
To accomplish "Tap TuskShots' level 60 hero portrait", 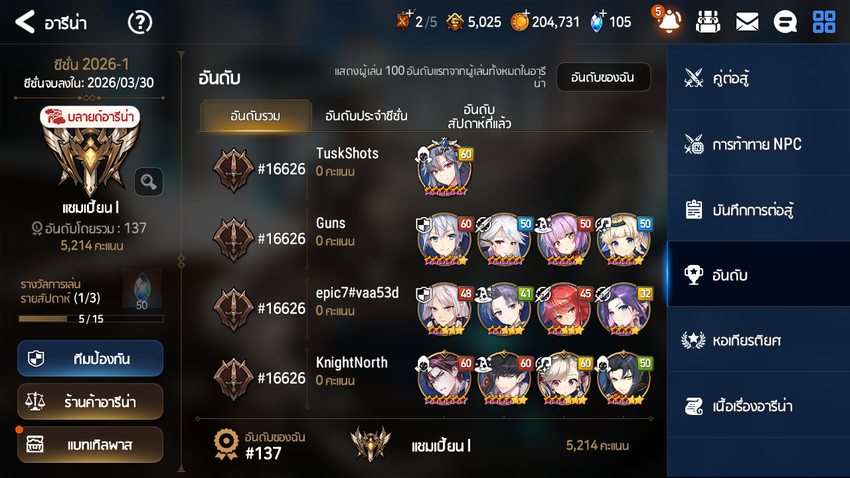I will click(x=444, y=169).
